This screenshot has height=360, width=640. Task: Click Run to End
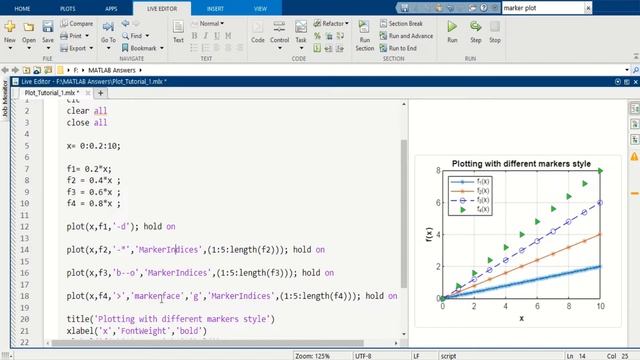click(398, 48)
